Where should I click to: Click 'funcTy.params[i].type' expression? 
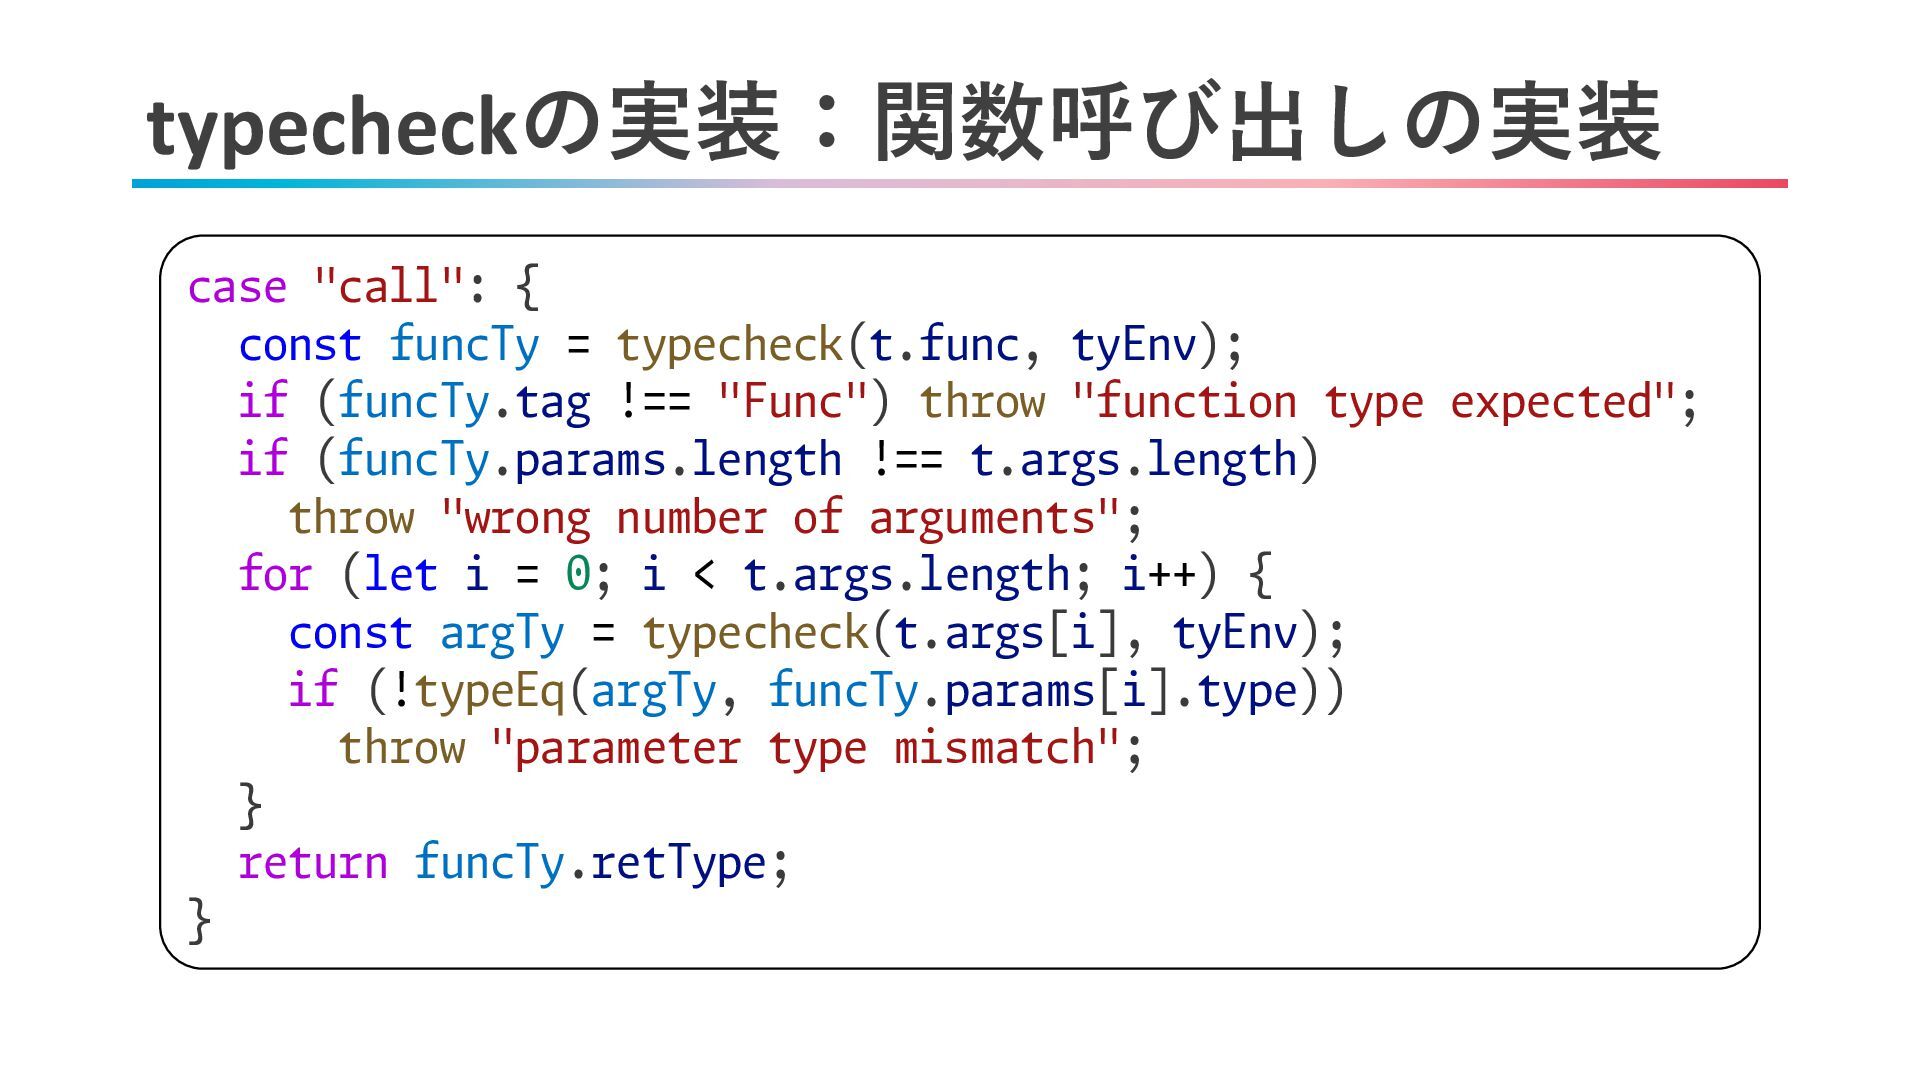1032,691
